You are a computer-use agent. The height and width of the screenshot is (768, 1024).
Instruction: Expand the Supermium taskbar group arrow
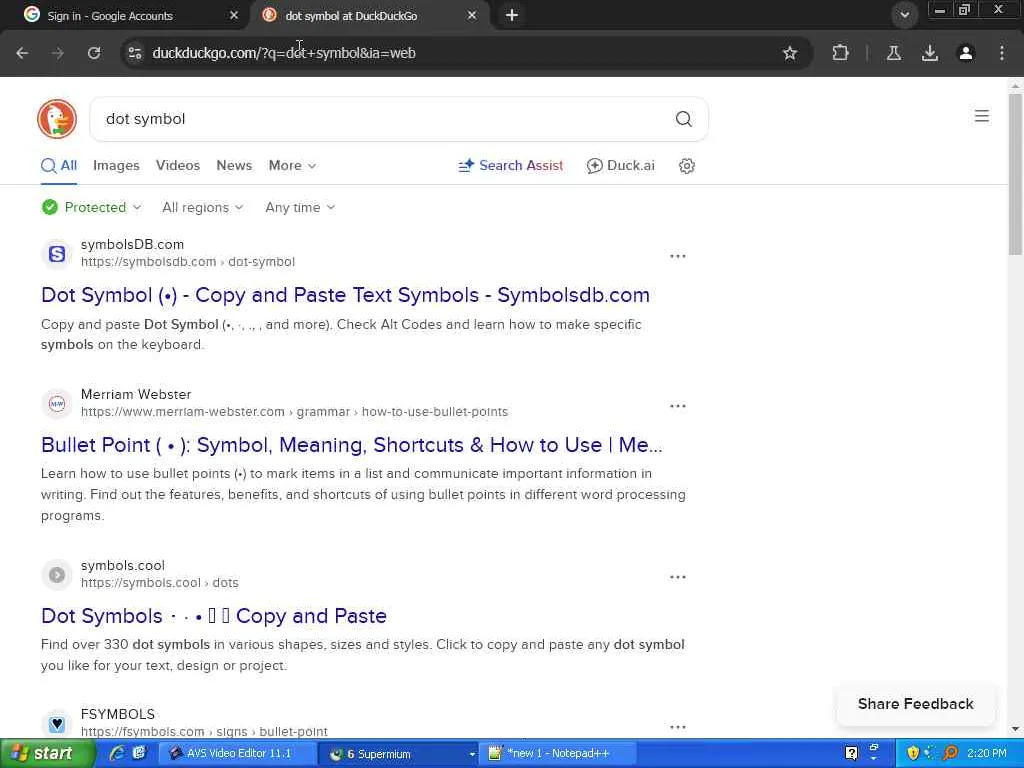click(472, 754)
